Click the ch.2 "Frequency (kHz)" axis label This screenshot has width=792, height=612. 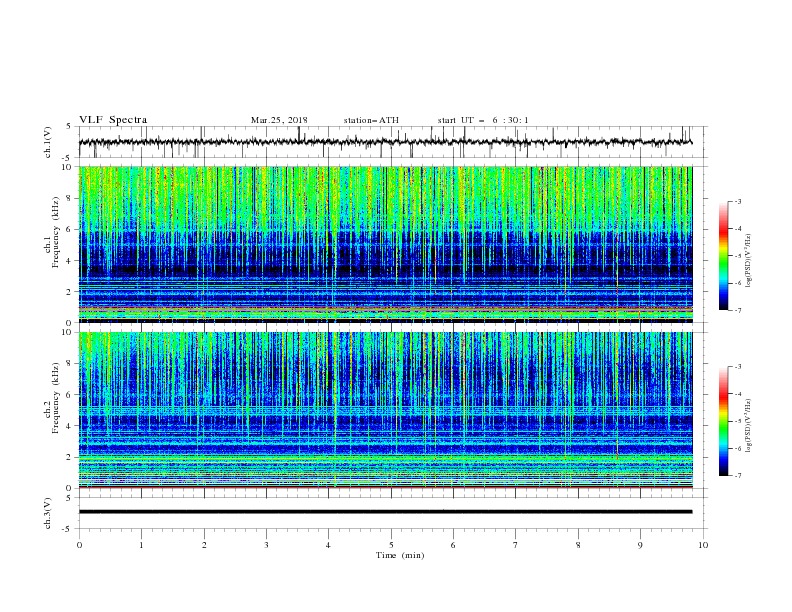click(x=56, y=398)
